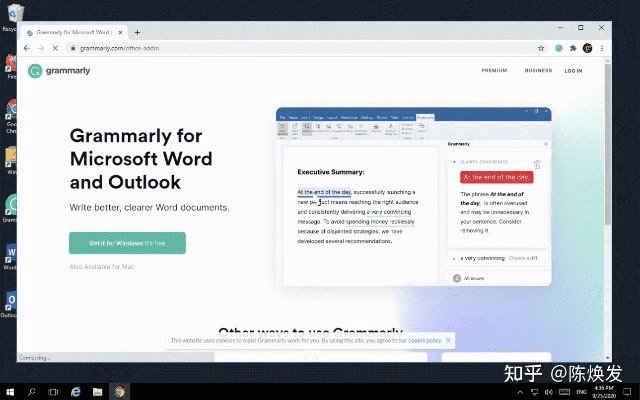The height and width of the screenshot is (400, 640).
Task: Click Get It for Windows button
Action: tap(127, 243)
